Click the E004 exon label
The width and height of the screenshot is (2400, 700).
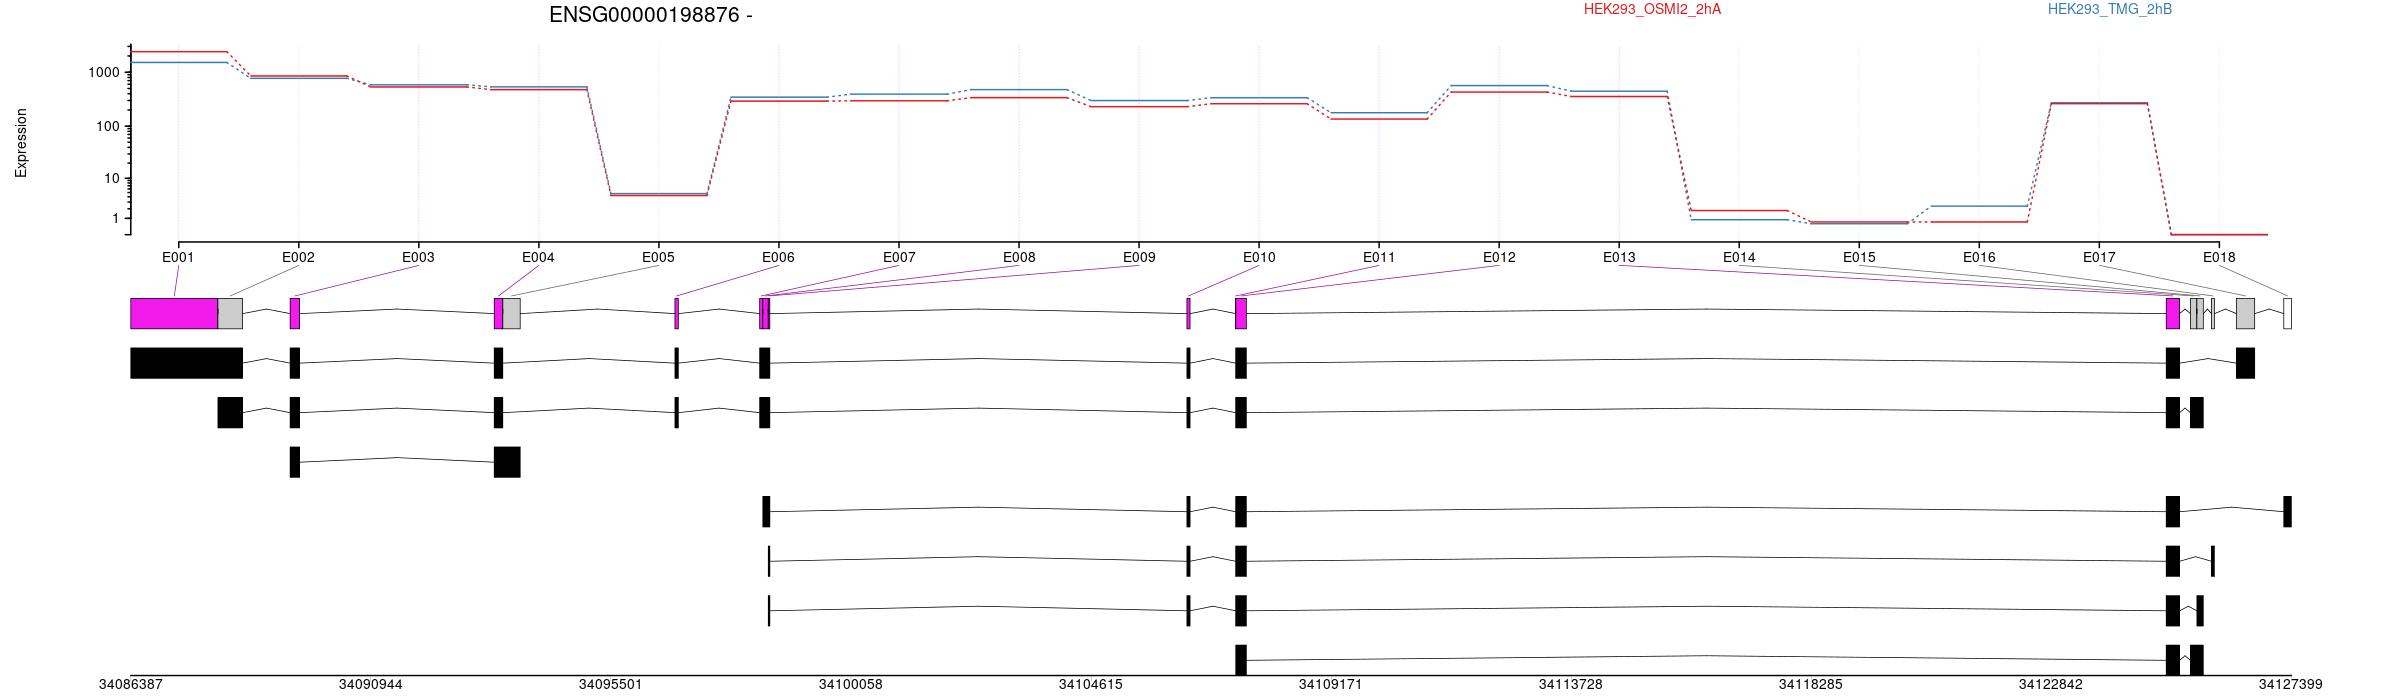point(538,257)
